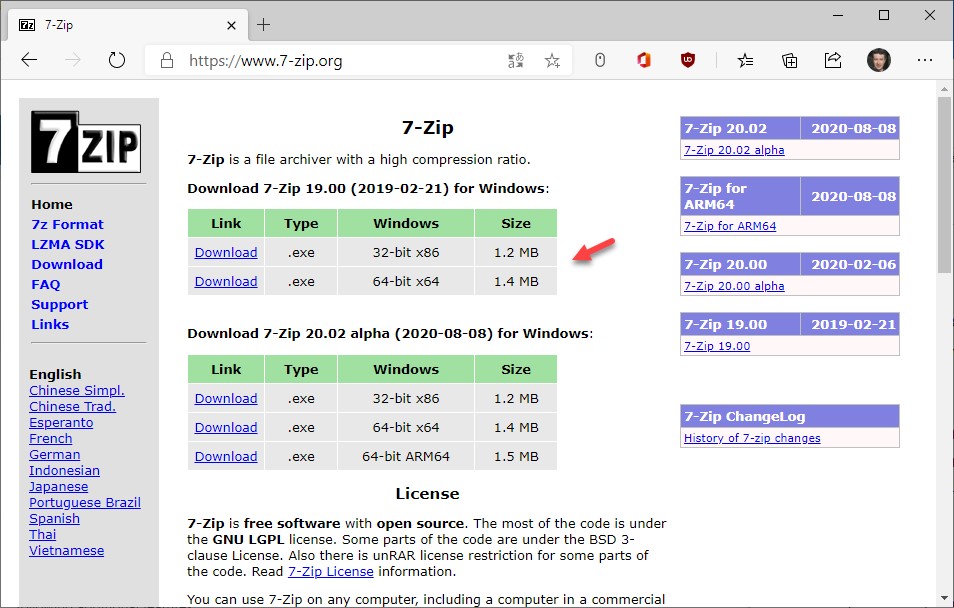
Task: Open the browser Settings and more menu
Action: pyautogui.click(x=924, y=60)
